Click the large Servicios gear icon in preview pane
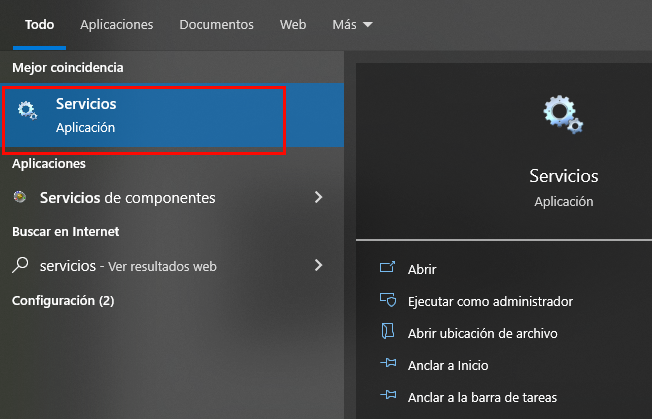This screenshot has height=419, width=652. [562, 115]
